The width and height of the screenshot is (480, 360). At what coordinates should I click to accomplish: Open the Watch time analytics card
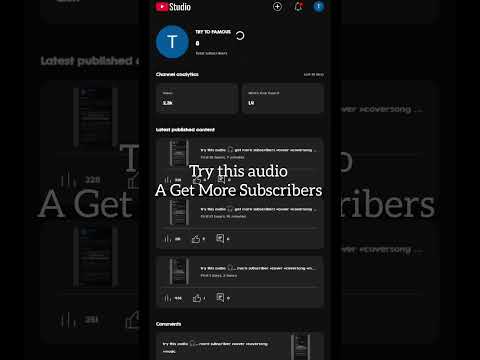[x=283, y=98]
